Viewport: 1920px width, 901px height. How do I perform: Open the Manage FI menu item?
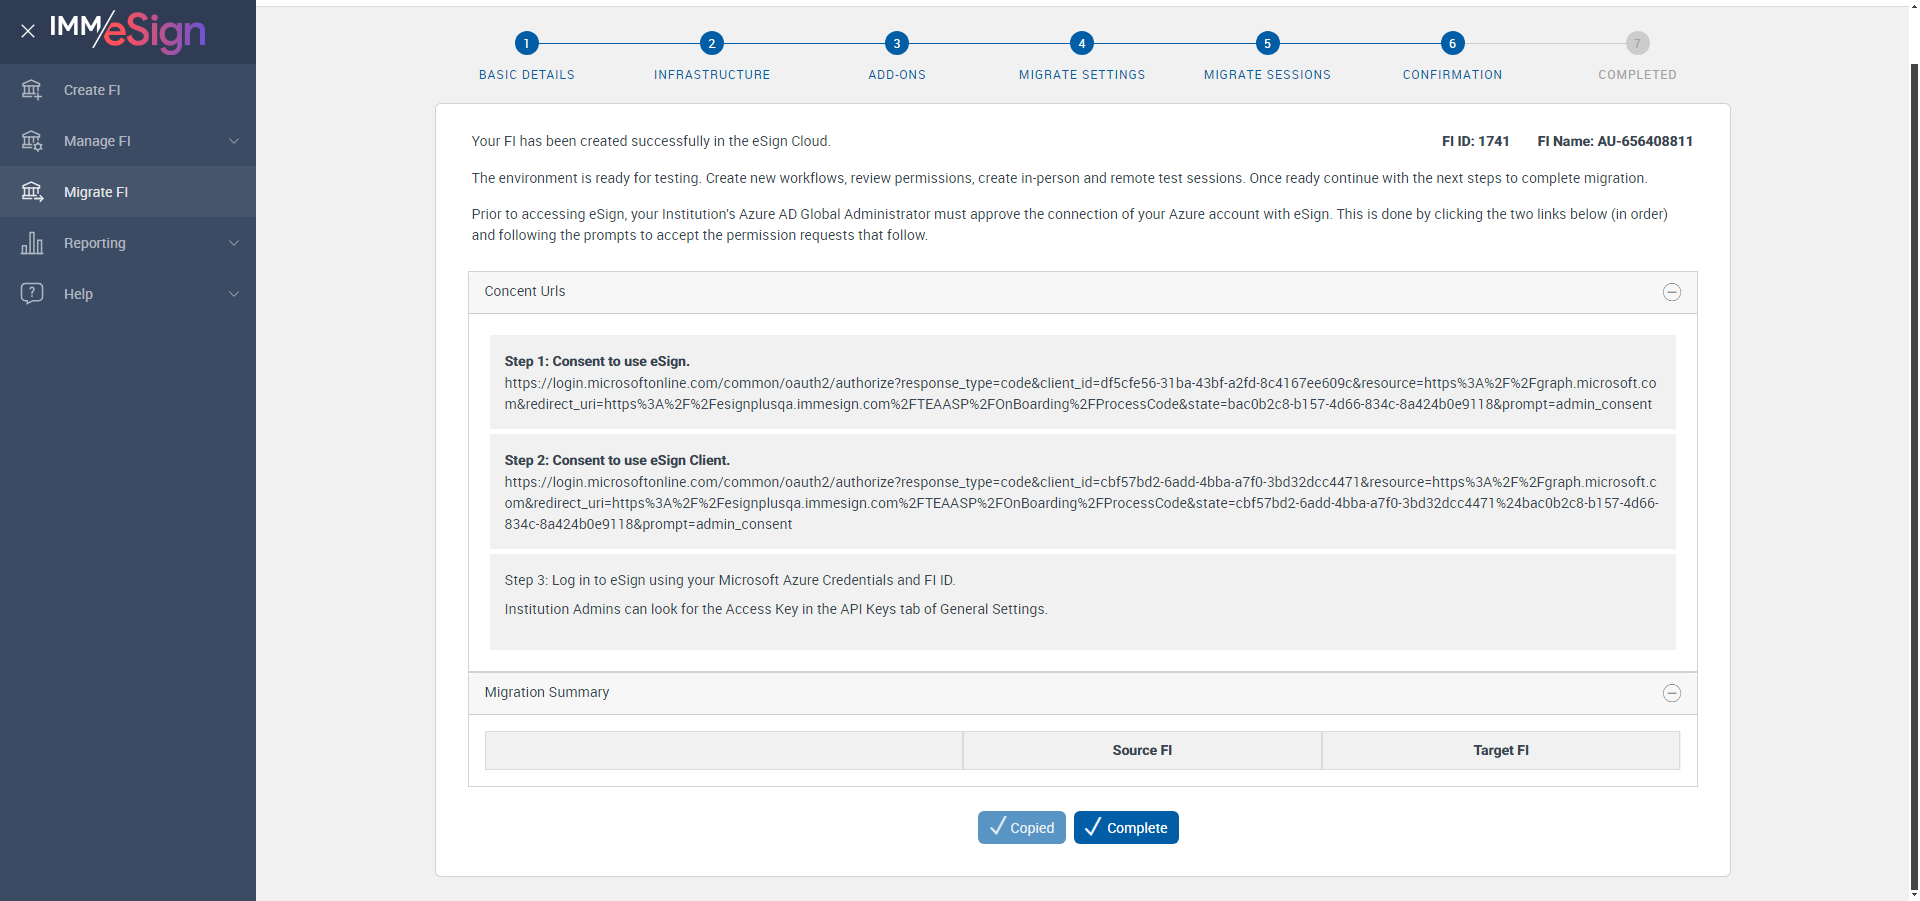(x=128, y=141)
